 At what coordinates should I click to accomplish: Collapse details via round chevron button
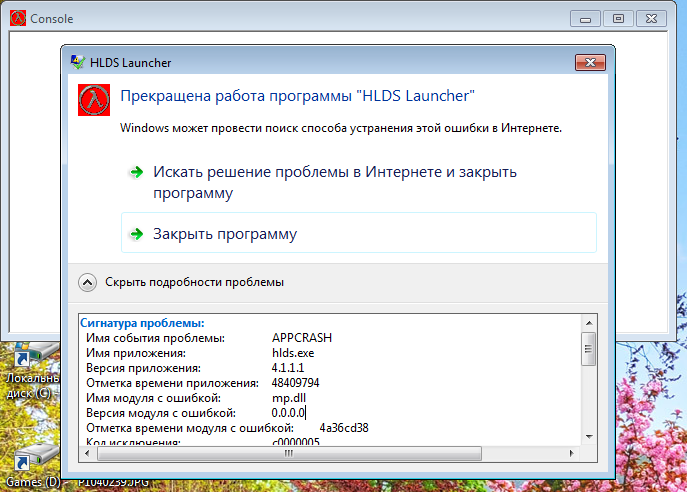pos(88,283)
